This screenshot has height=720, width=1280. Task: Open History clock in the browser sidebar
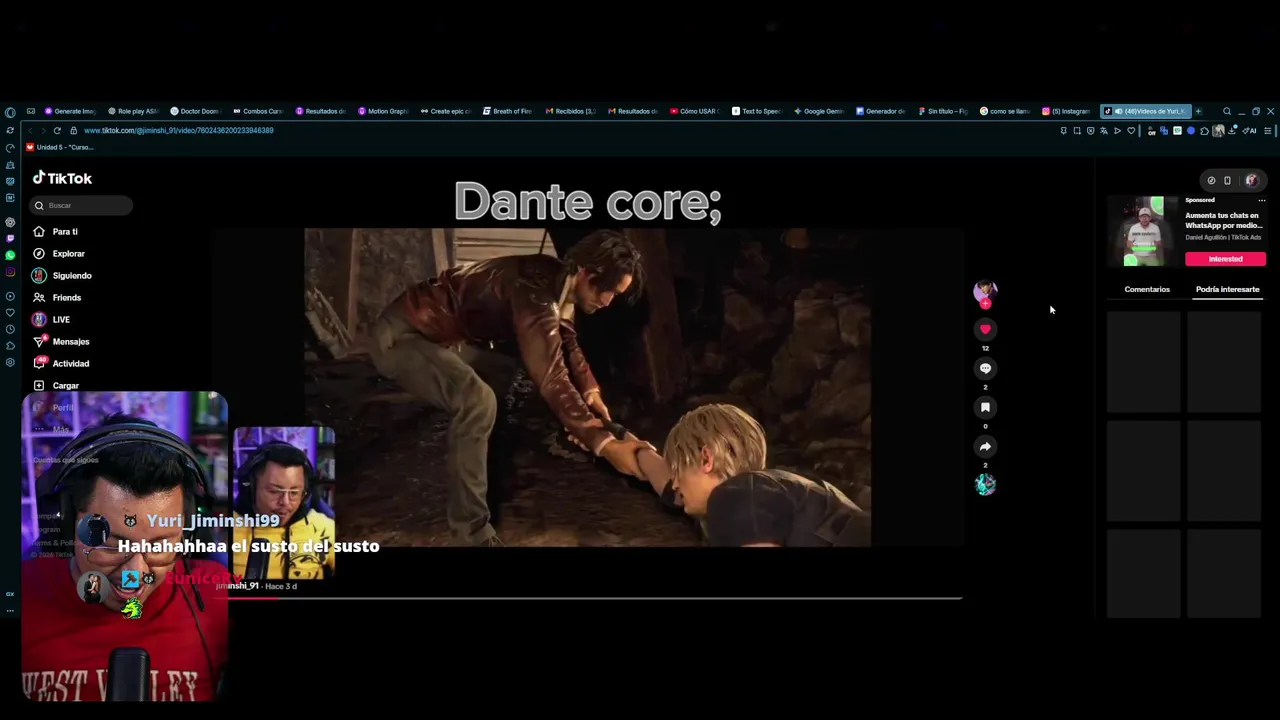10,329
